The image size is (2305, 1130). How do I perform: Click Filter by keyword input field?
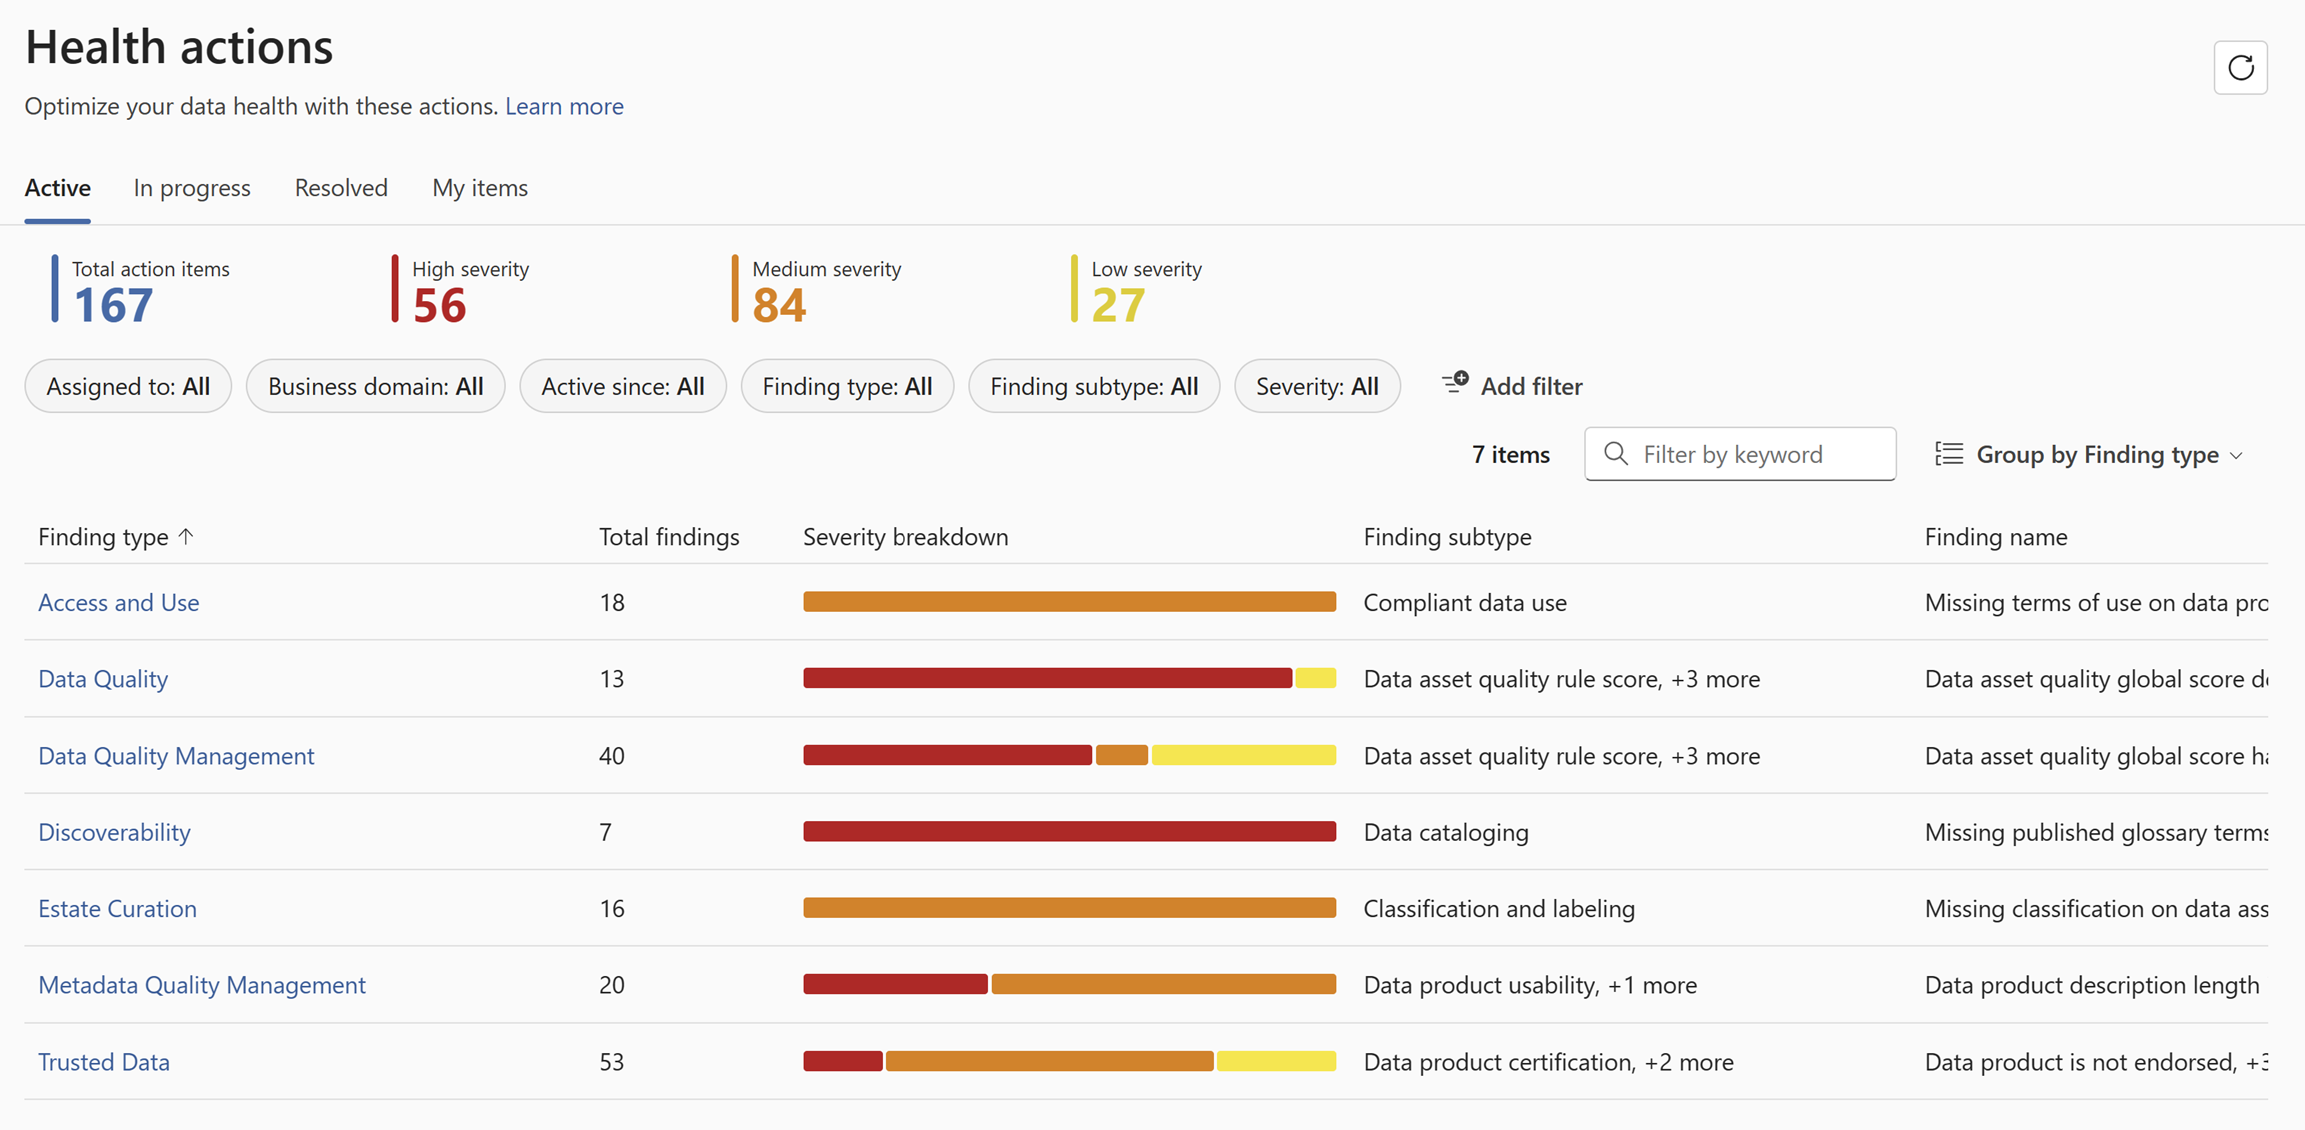click(1740, 454)
